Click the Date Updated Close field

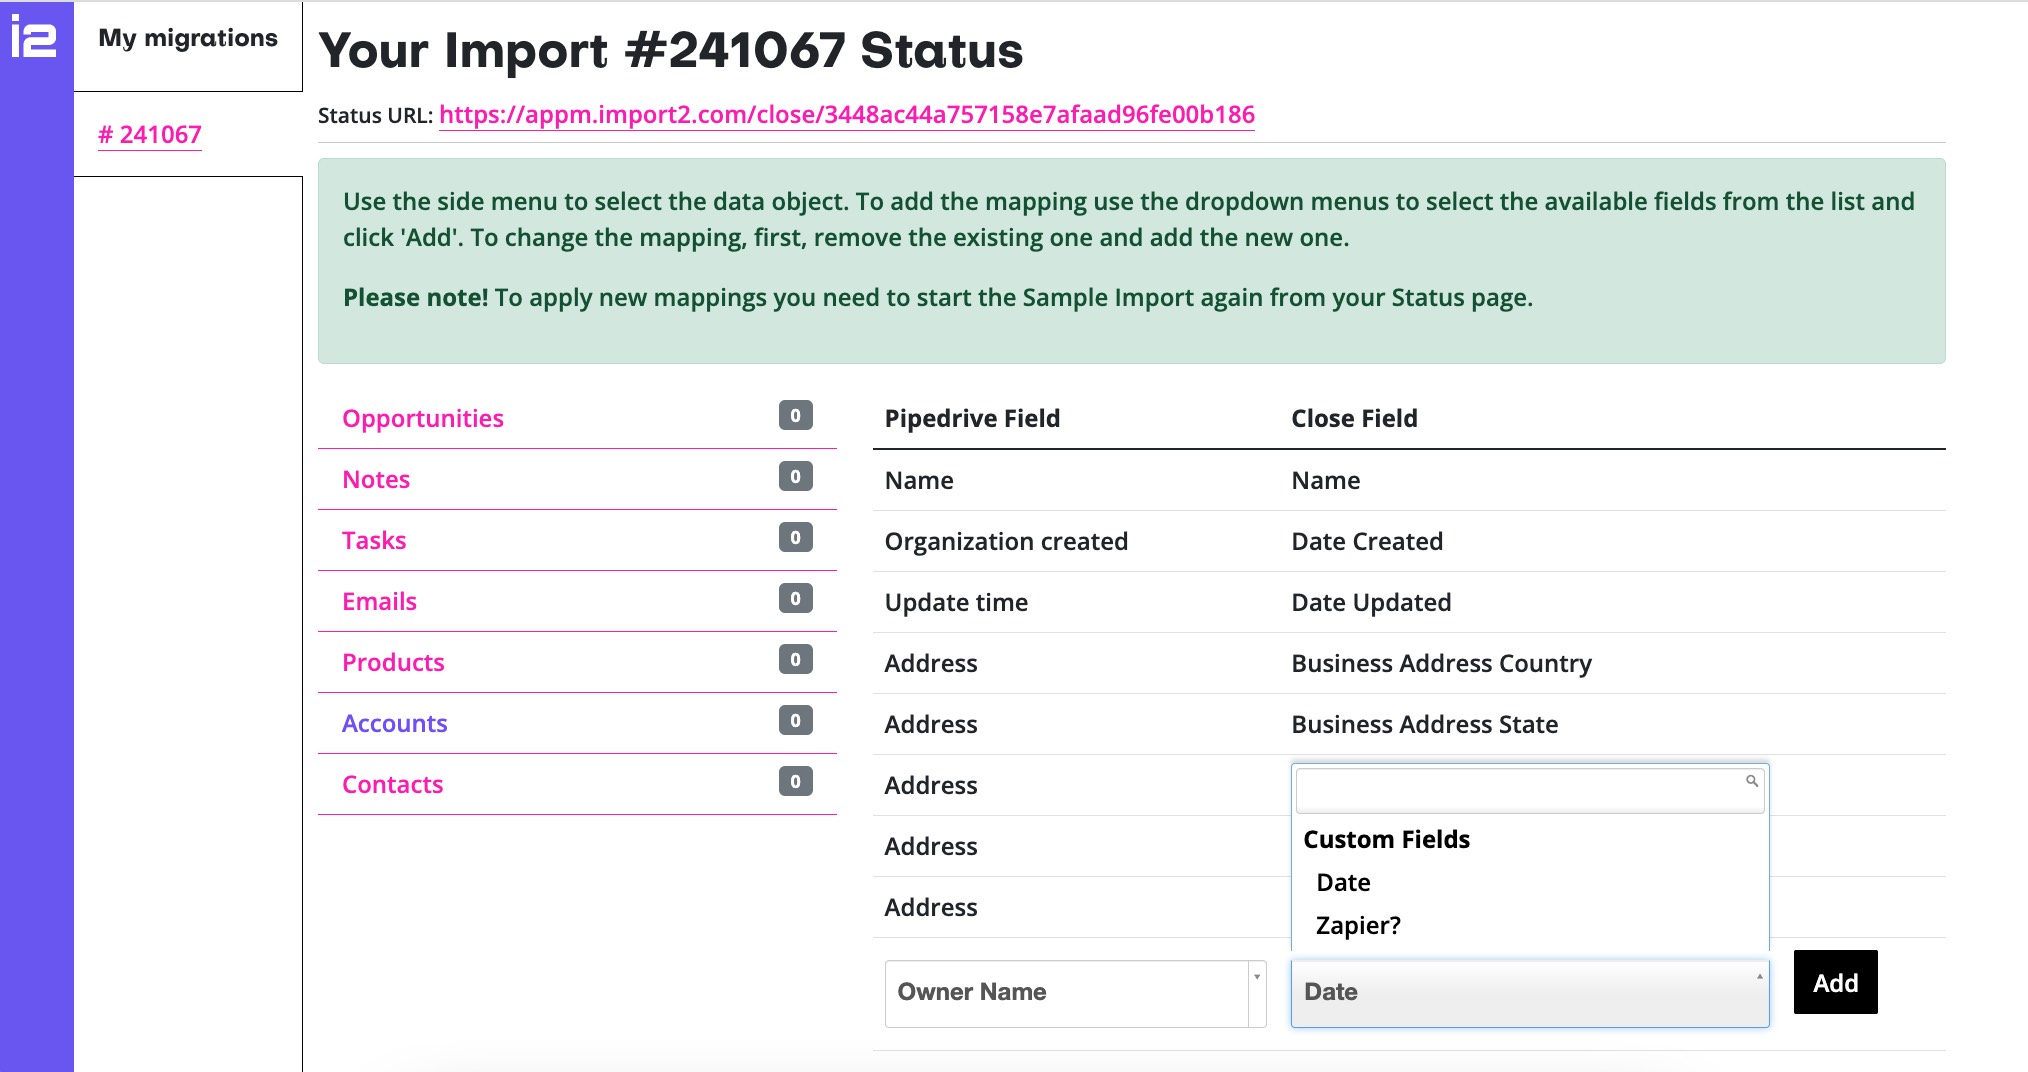point(1371,602)
